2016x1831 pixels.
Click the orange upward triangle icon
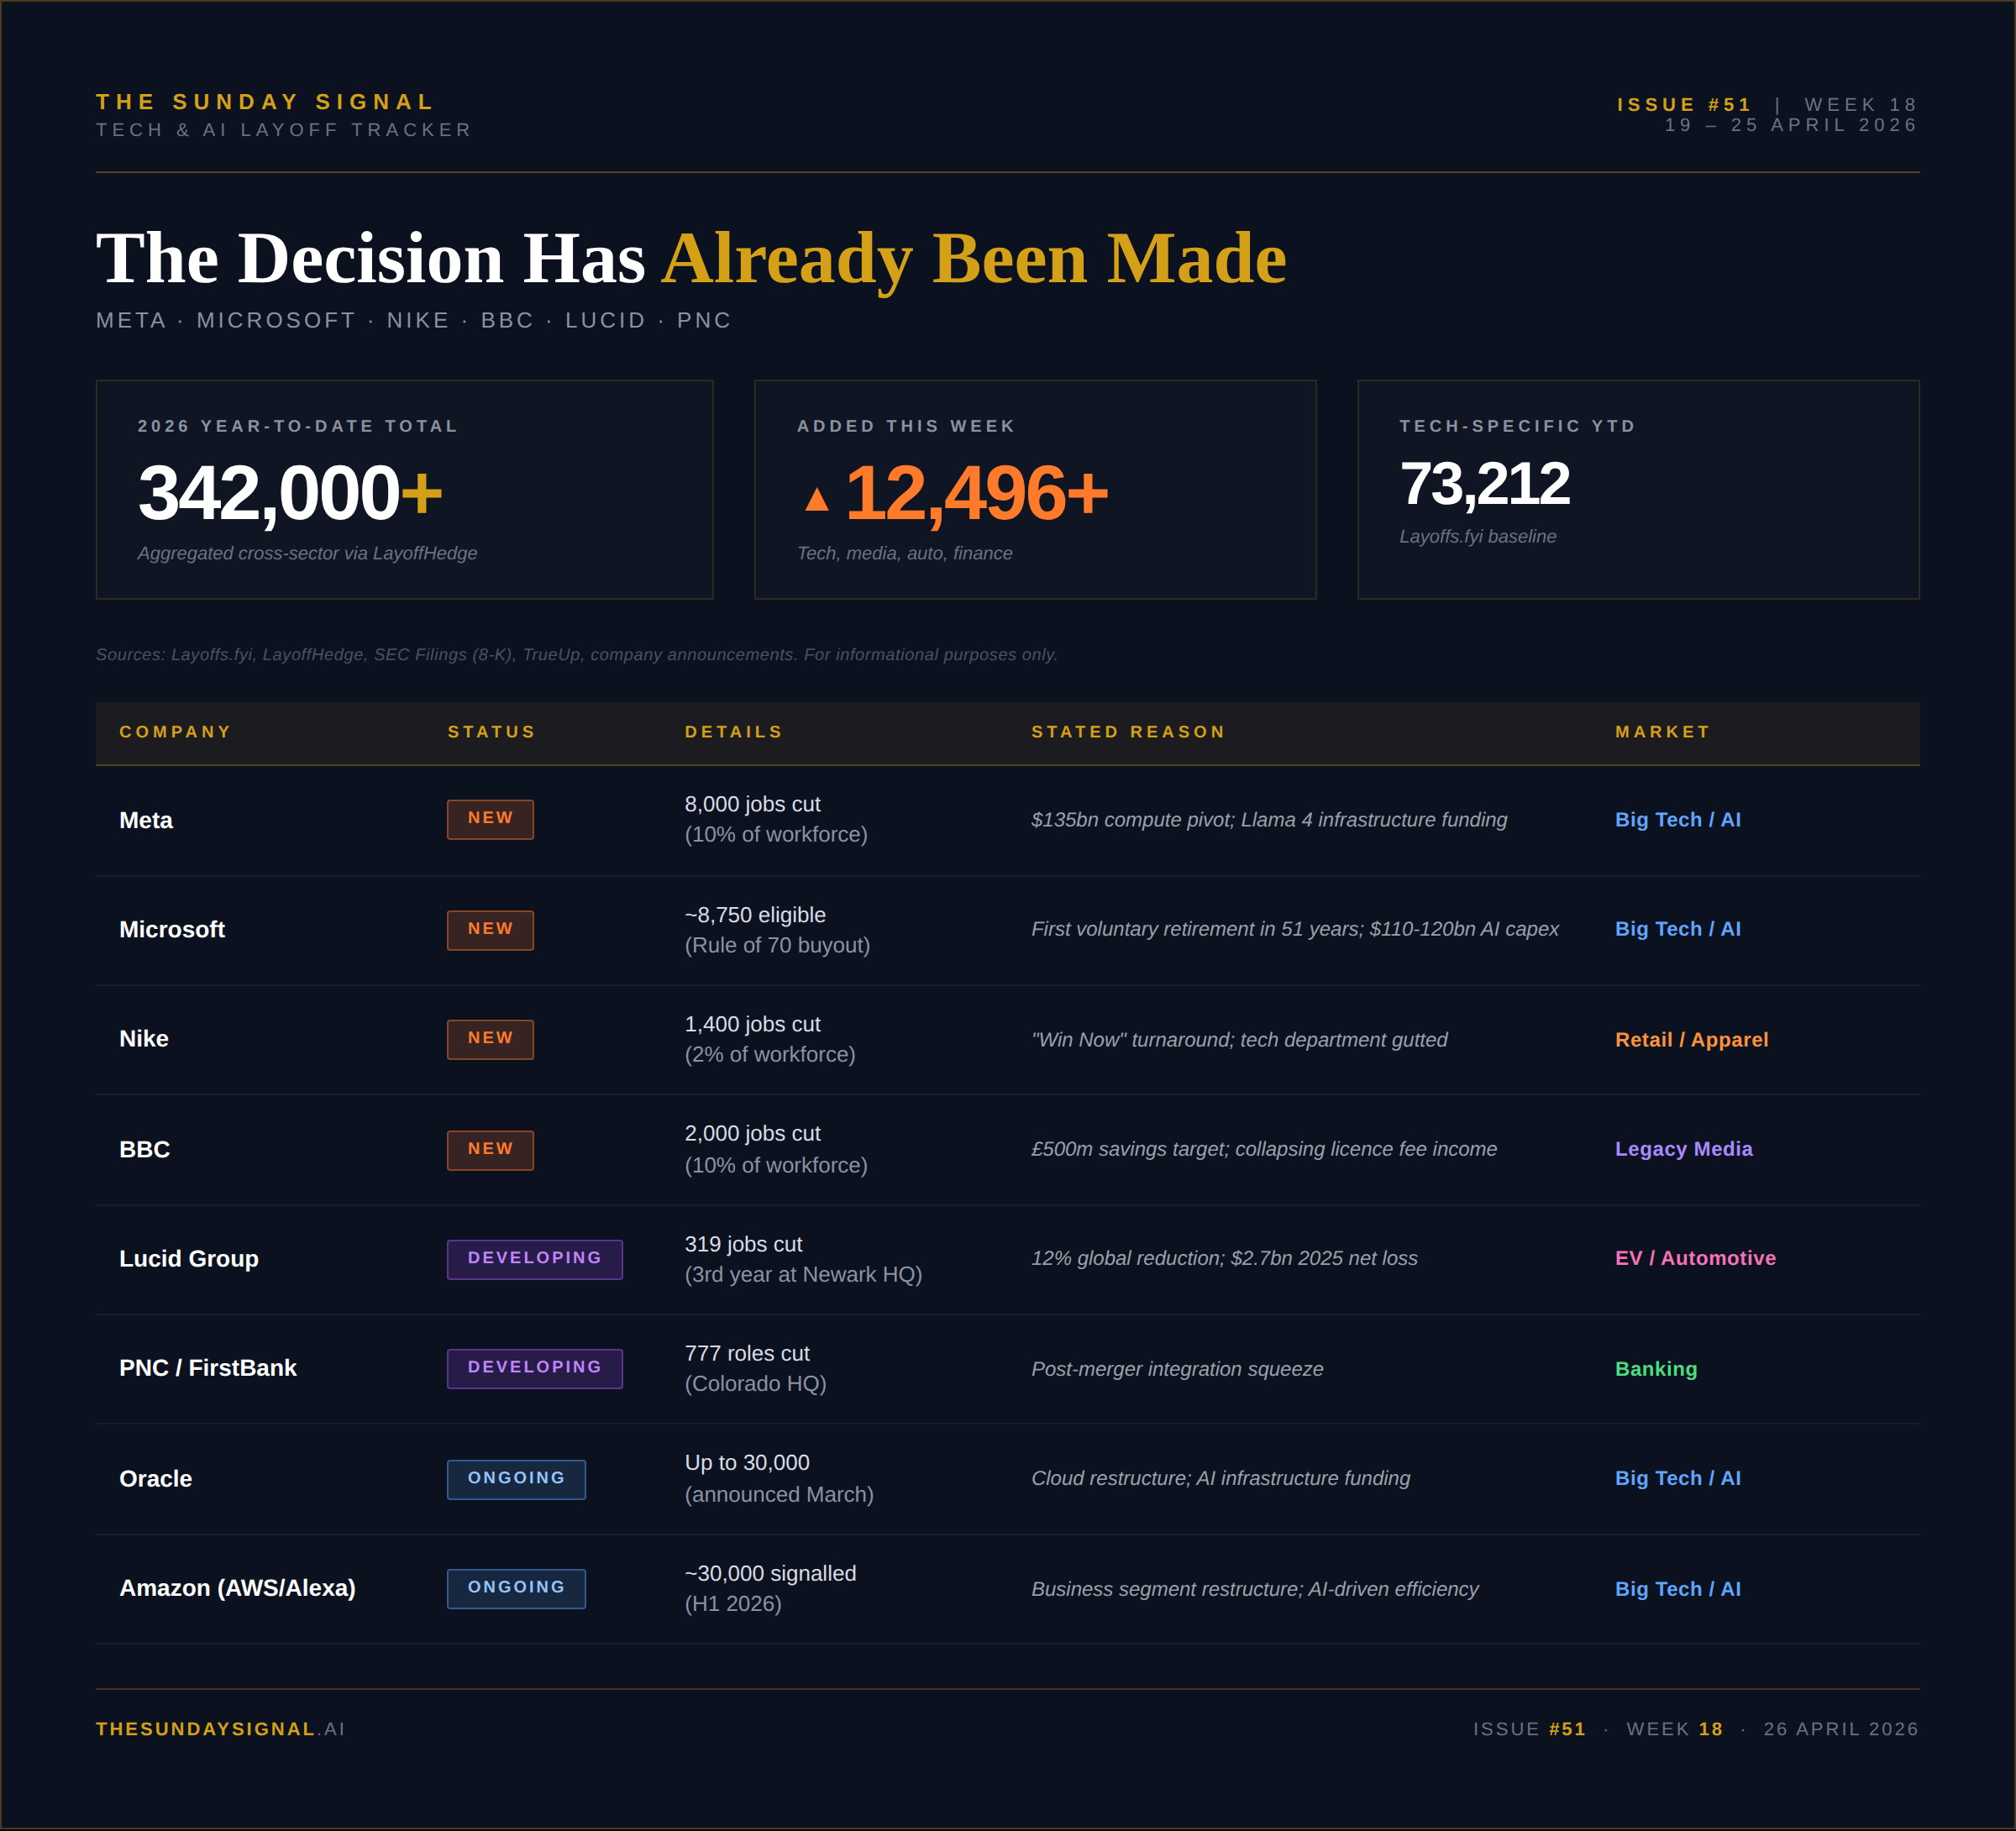coord(816,499)
